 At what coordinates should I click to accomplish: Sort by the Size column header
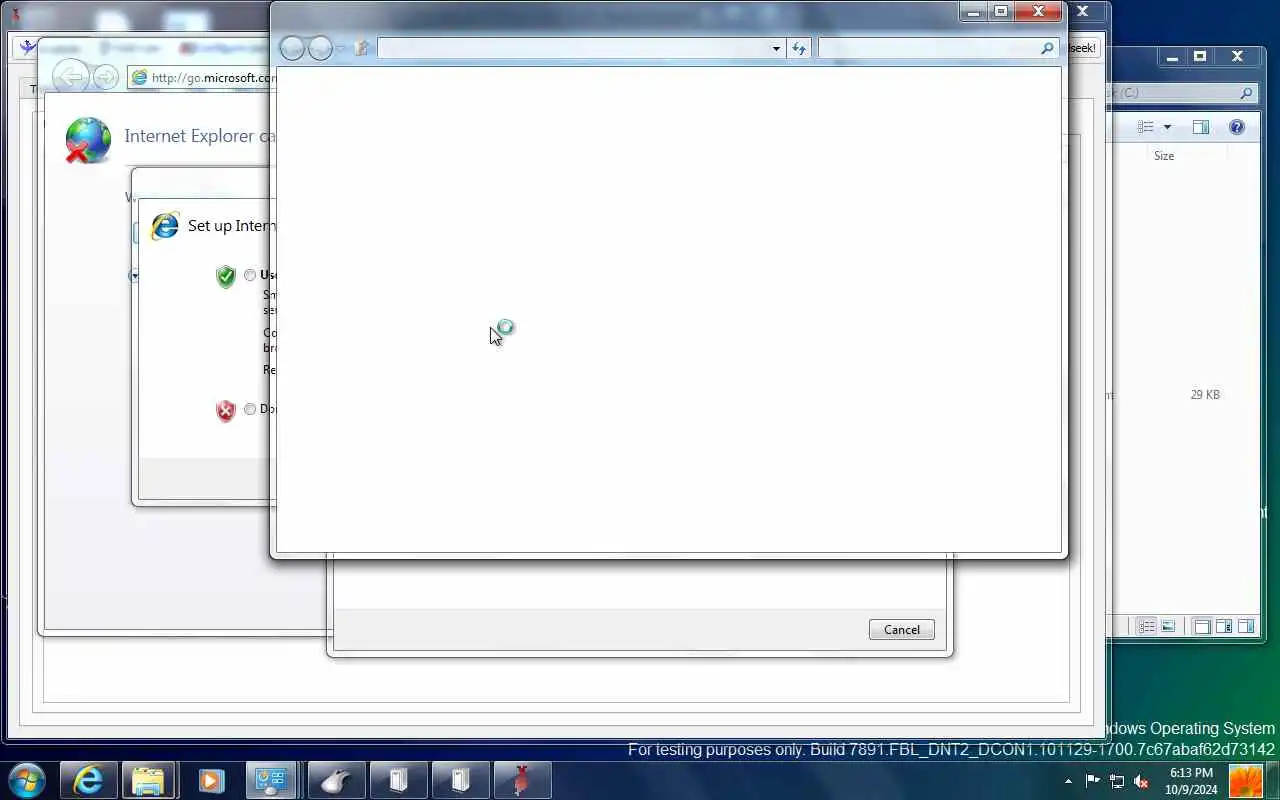click(x=1164, y=156)
